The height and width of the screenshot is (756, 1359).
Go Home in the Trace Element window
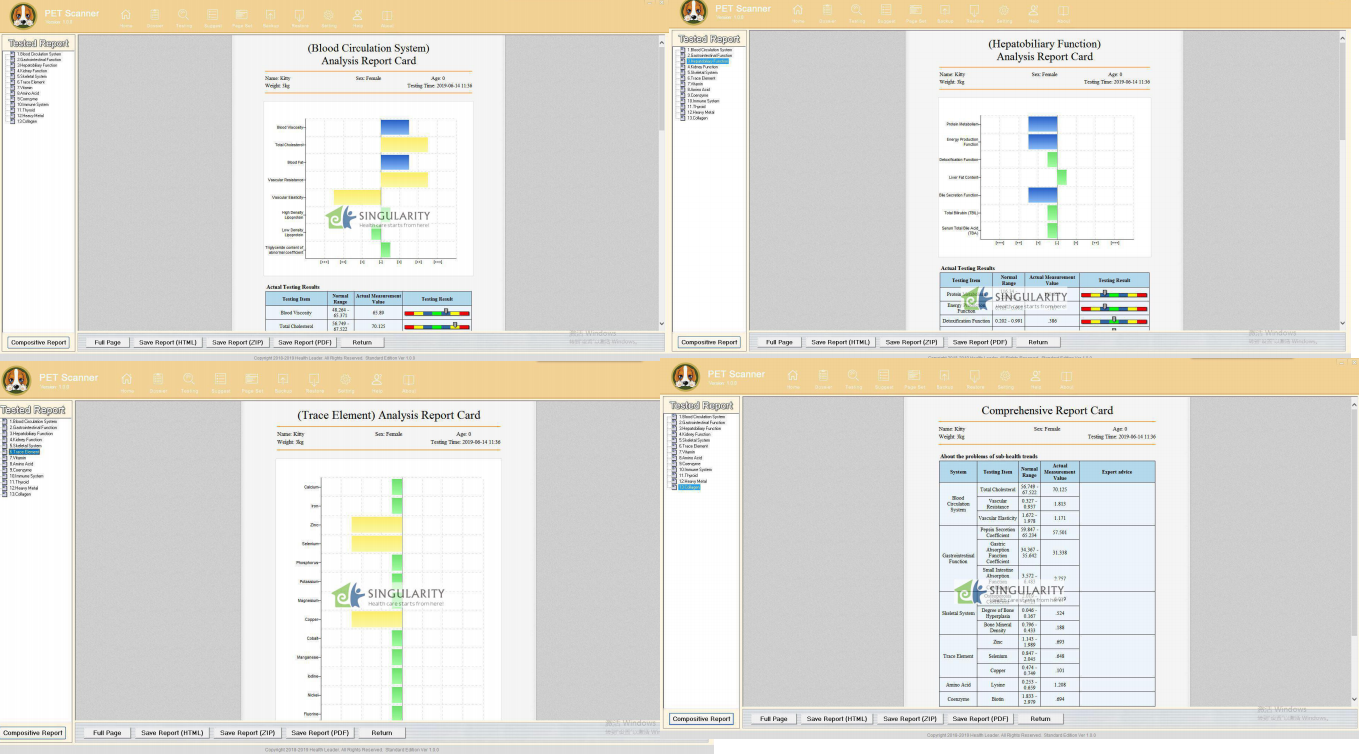[126, 381]
